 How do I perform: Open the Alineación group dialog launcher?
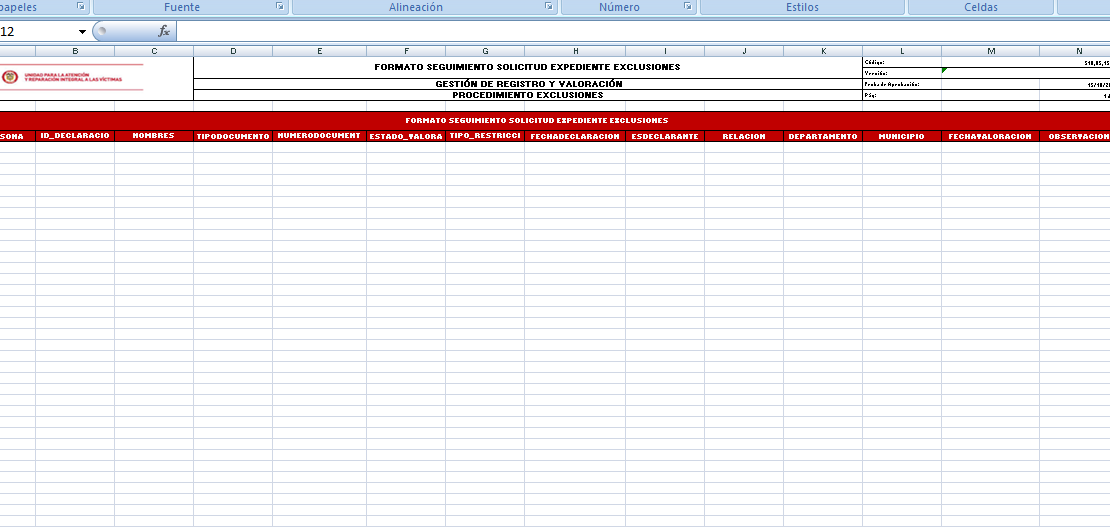pos(549,6)
